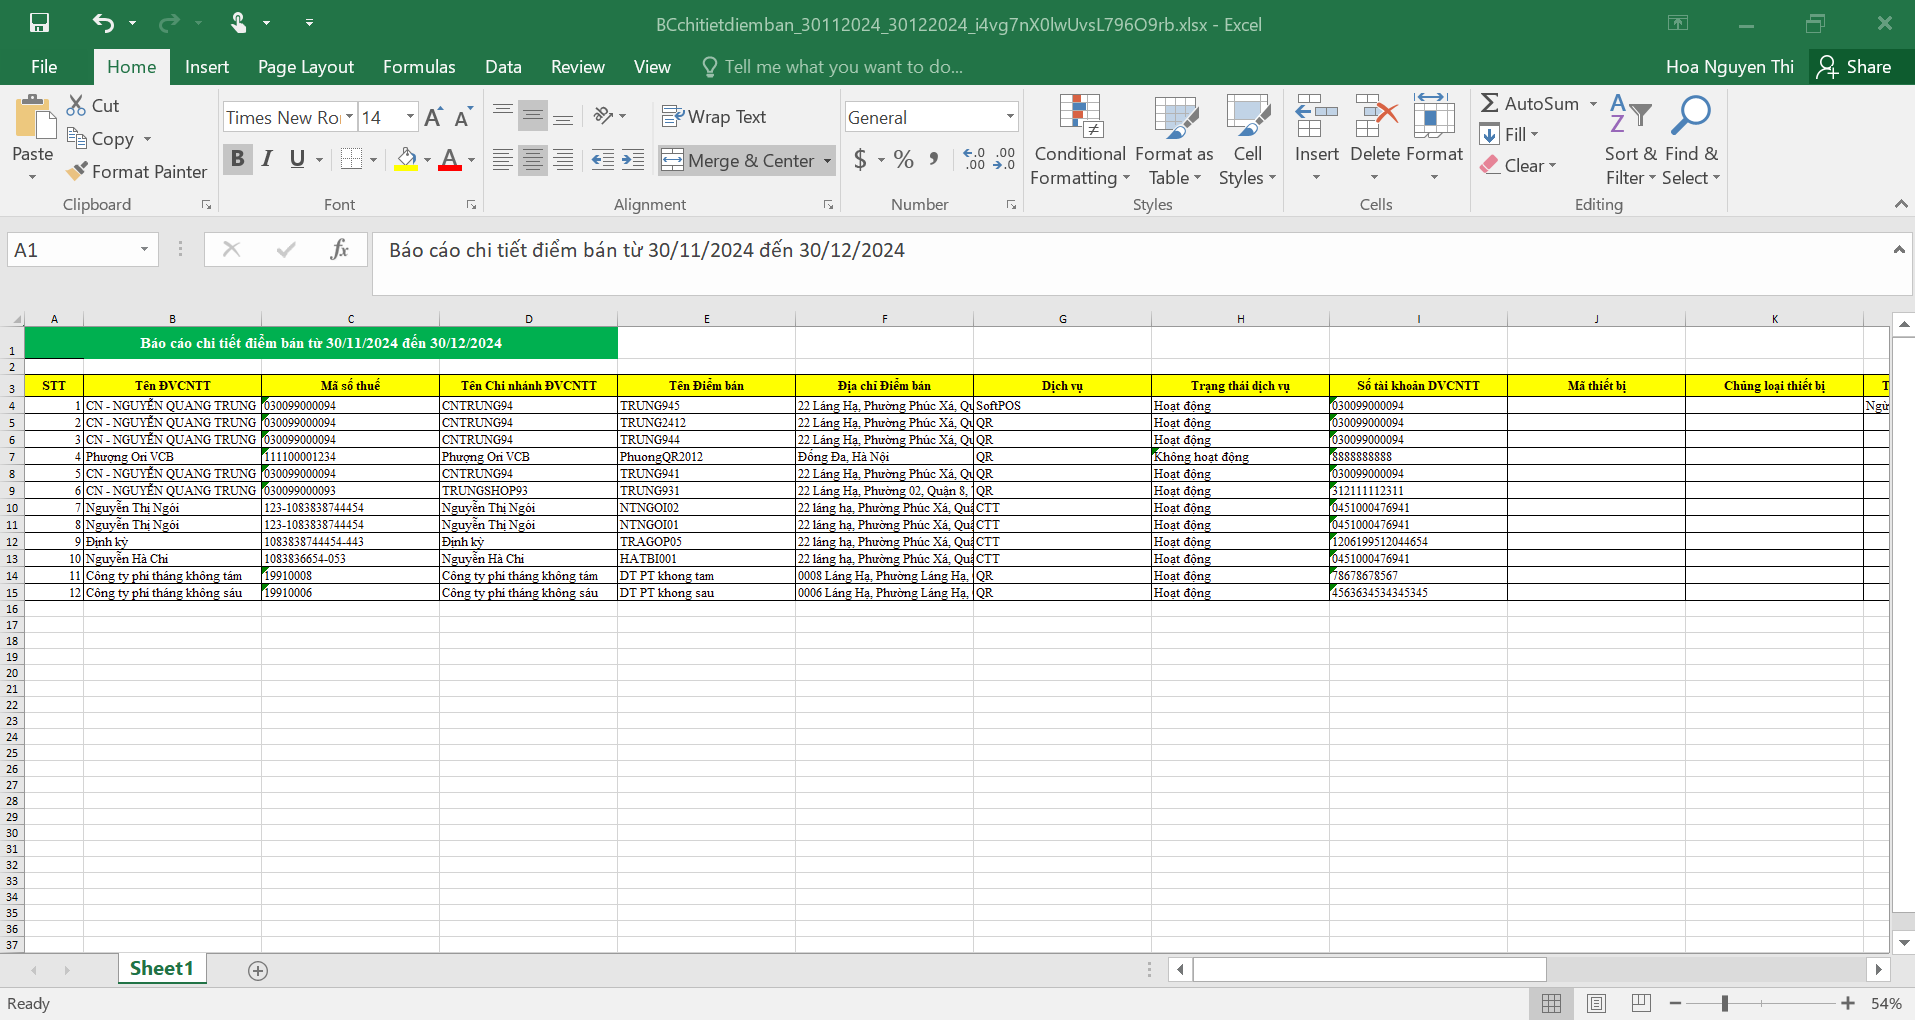Screen dimensions: 1915x1020
Task: Switch to the Insert tab
Action: point(207,67)
